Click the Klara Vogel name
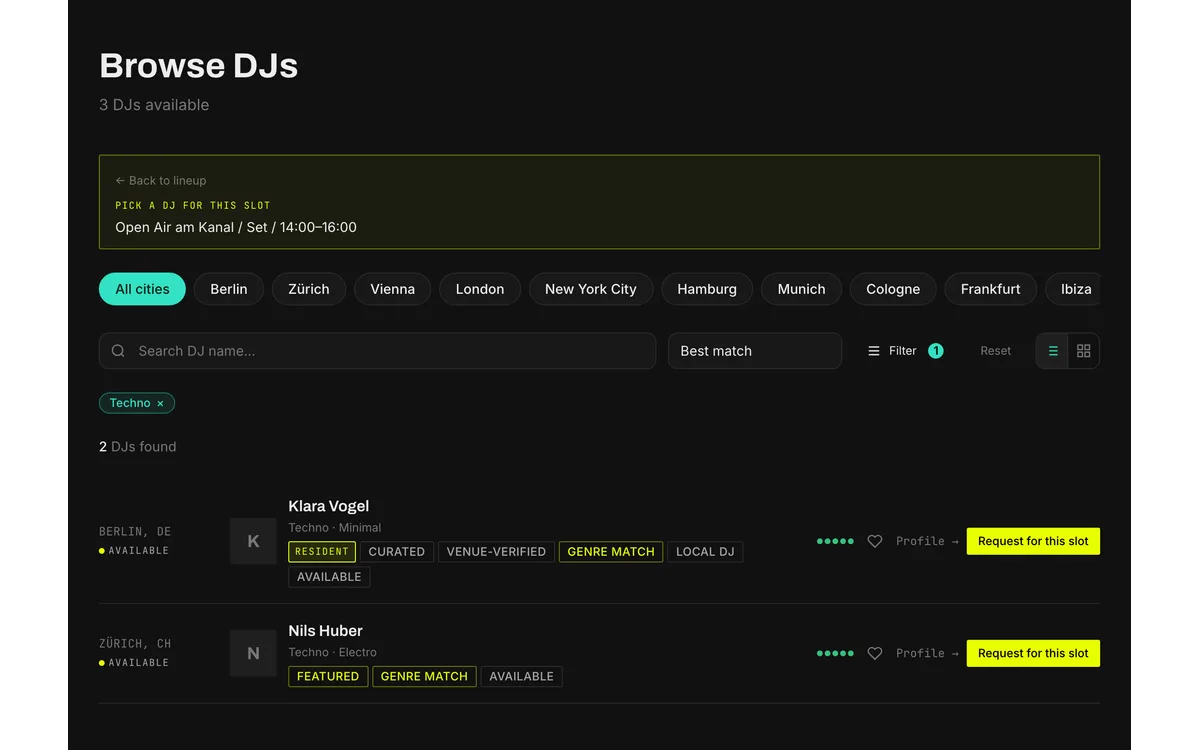This screenshot has height=750, width=1200. pos(329,506)
